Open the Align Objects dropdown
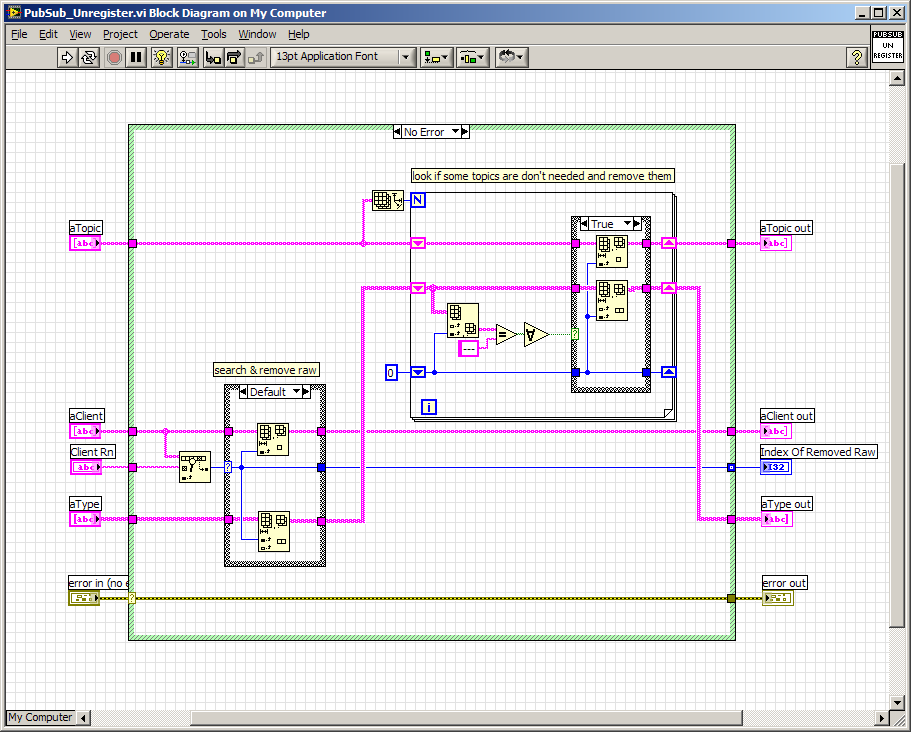The image size is (911, 732). pyautogui.click(x=436, y=57)
